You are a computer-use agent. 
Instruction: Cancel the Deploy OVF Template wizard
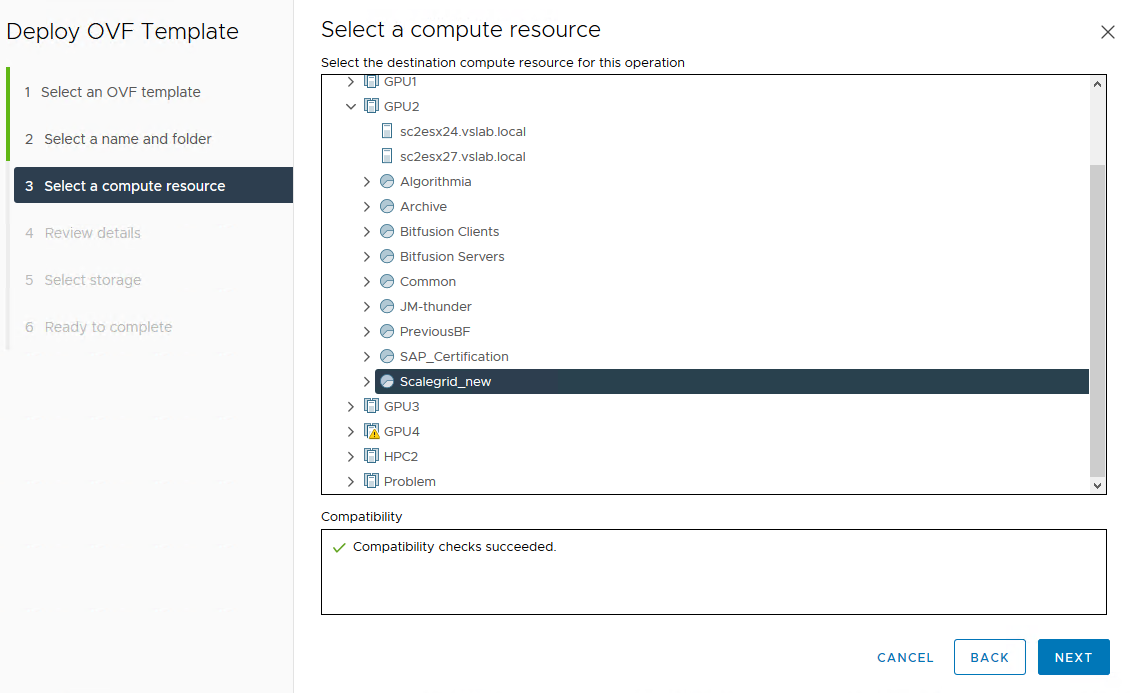pos(905,657)
